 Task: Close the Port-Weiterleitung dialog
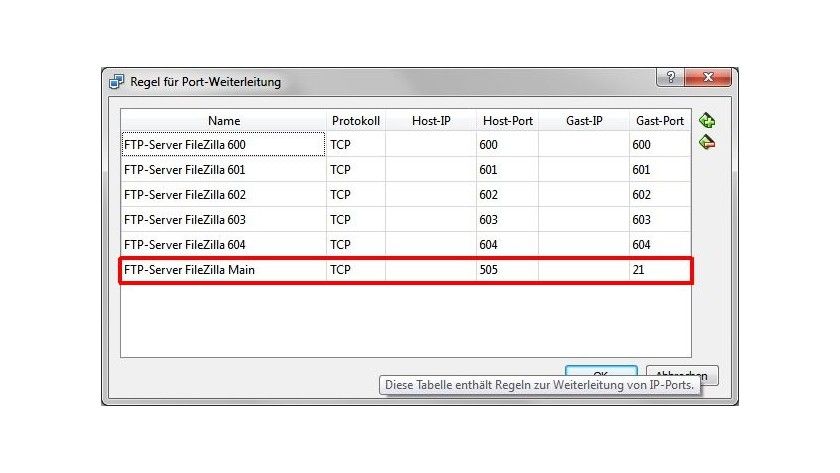(708, 77)
